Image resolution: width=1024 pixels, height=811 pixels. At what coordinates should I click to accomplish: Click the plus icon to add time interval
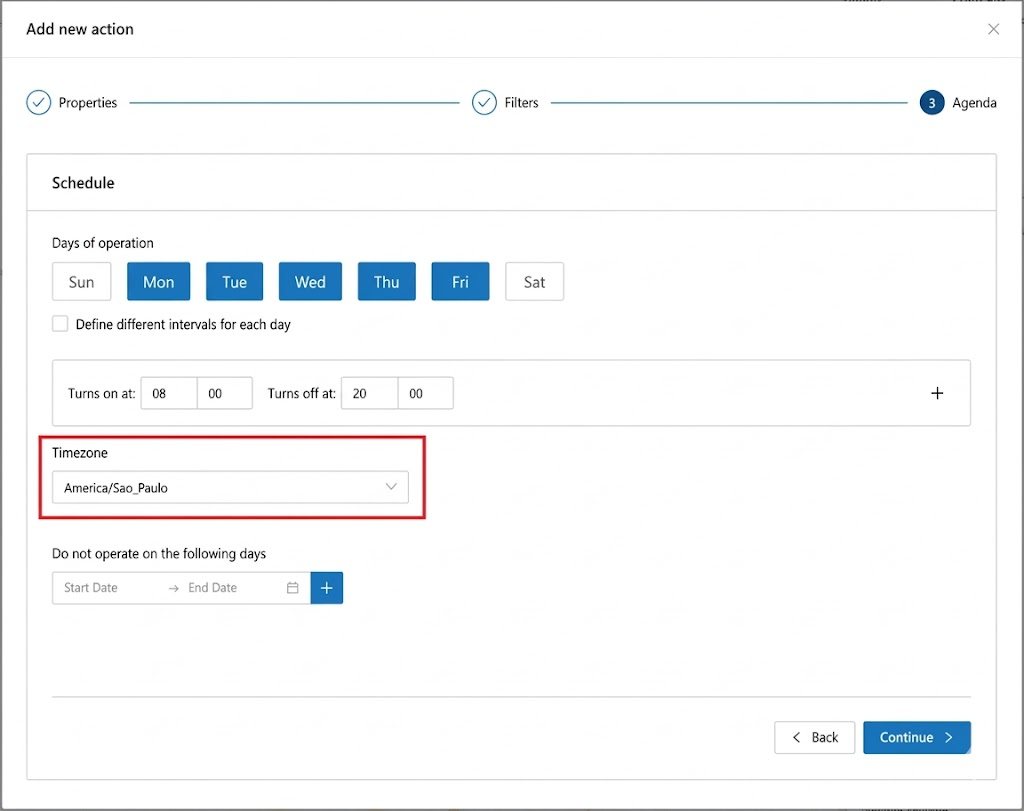tap(937, 393)
